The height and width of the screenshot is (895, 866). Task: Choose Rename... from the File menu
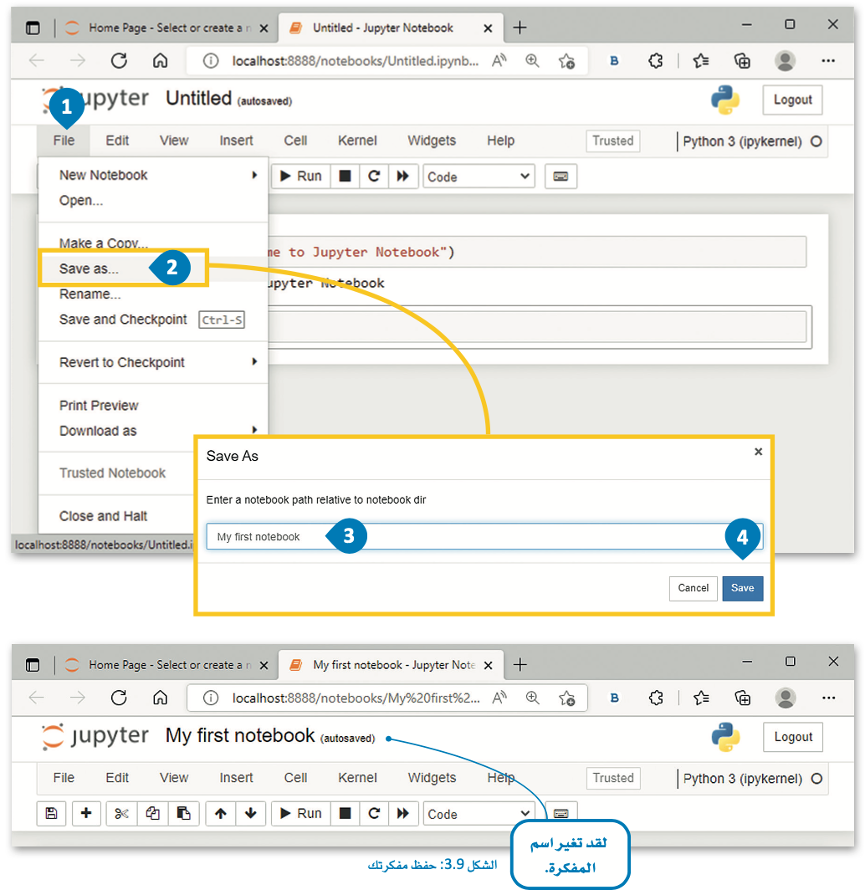90,294
